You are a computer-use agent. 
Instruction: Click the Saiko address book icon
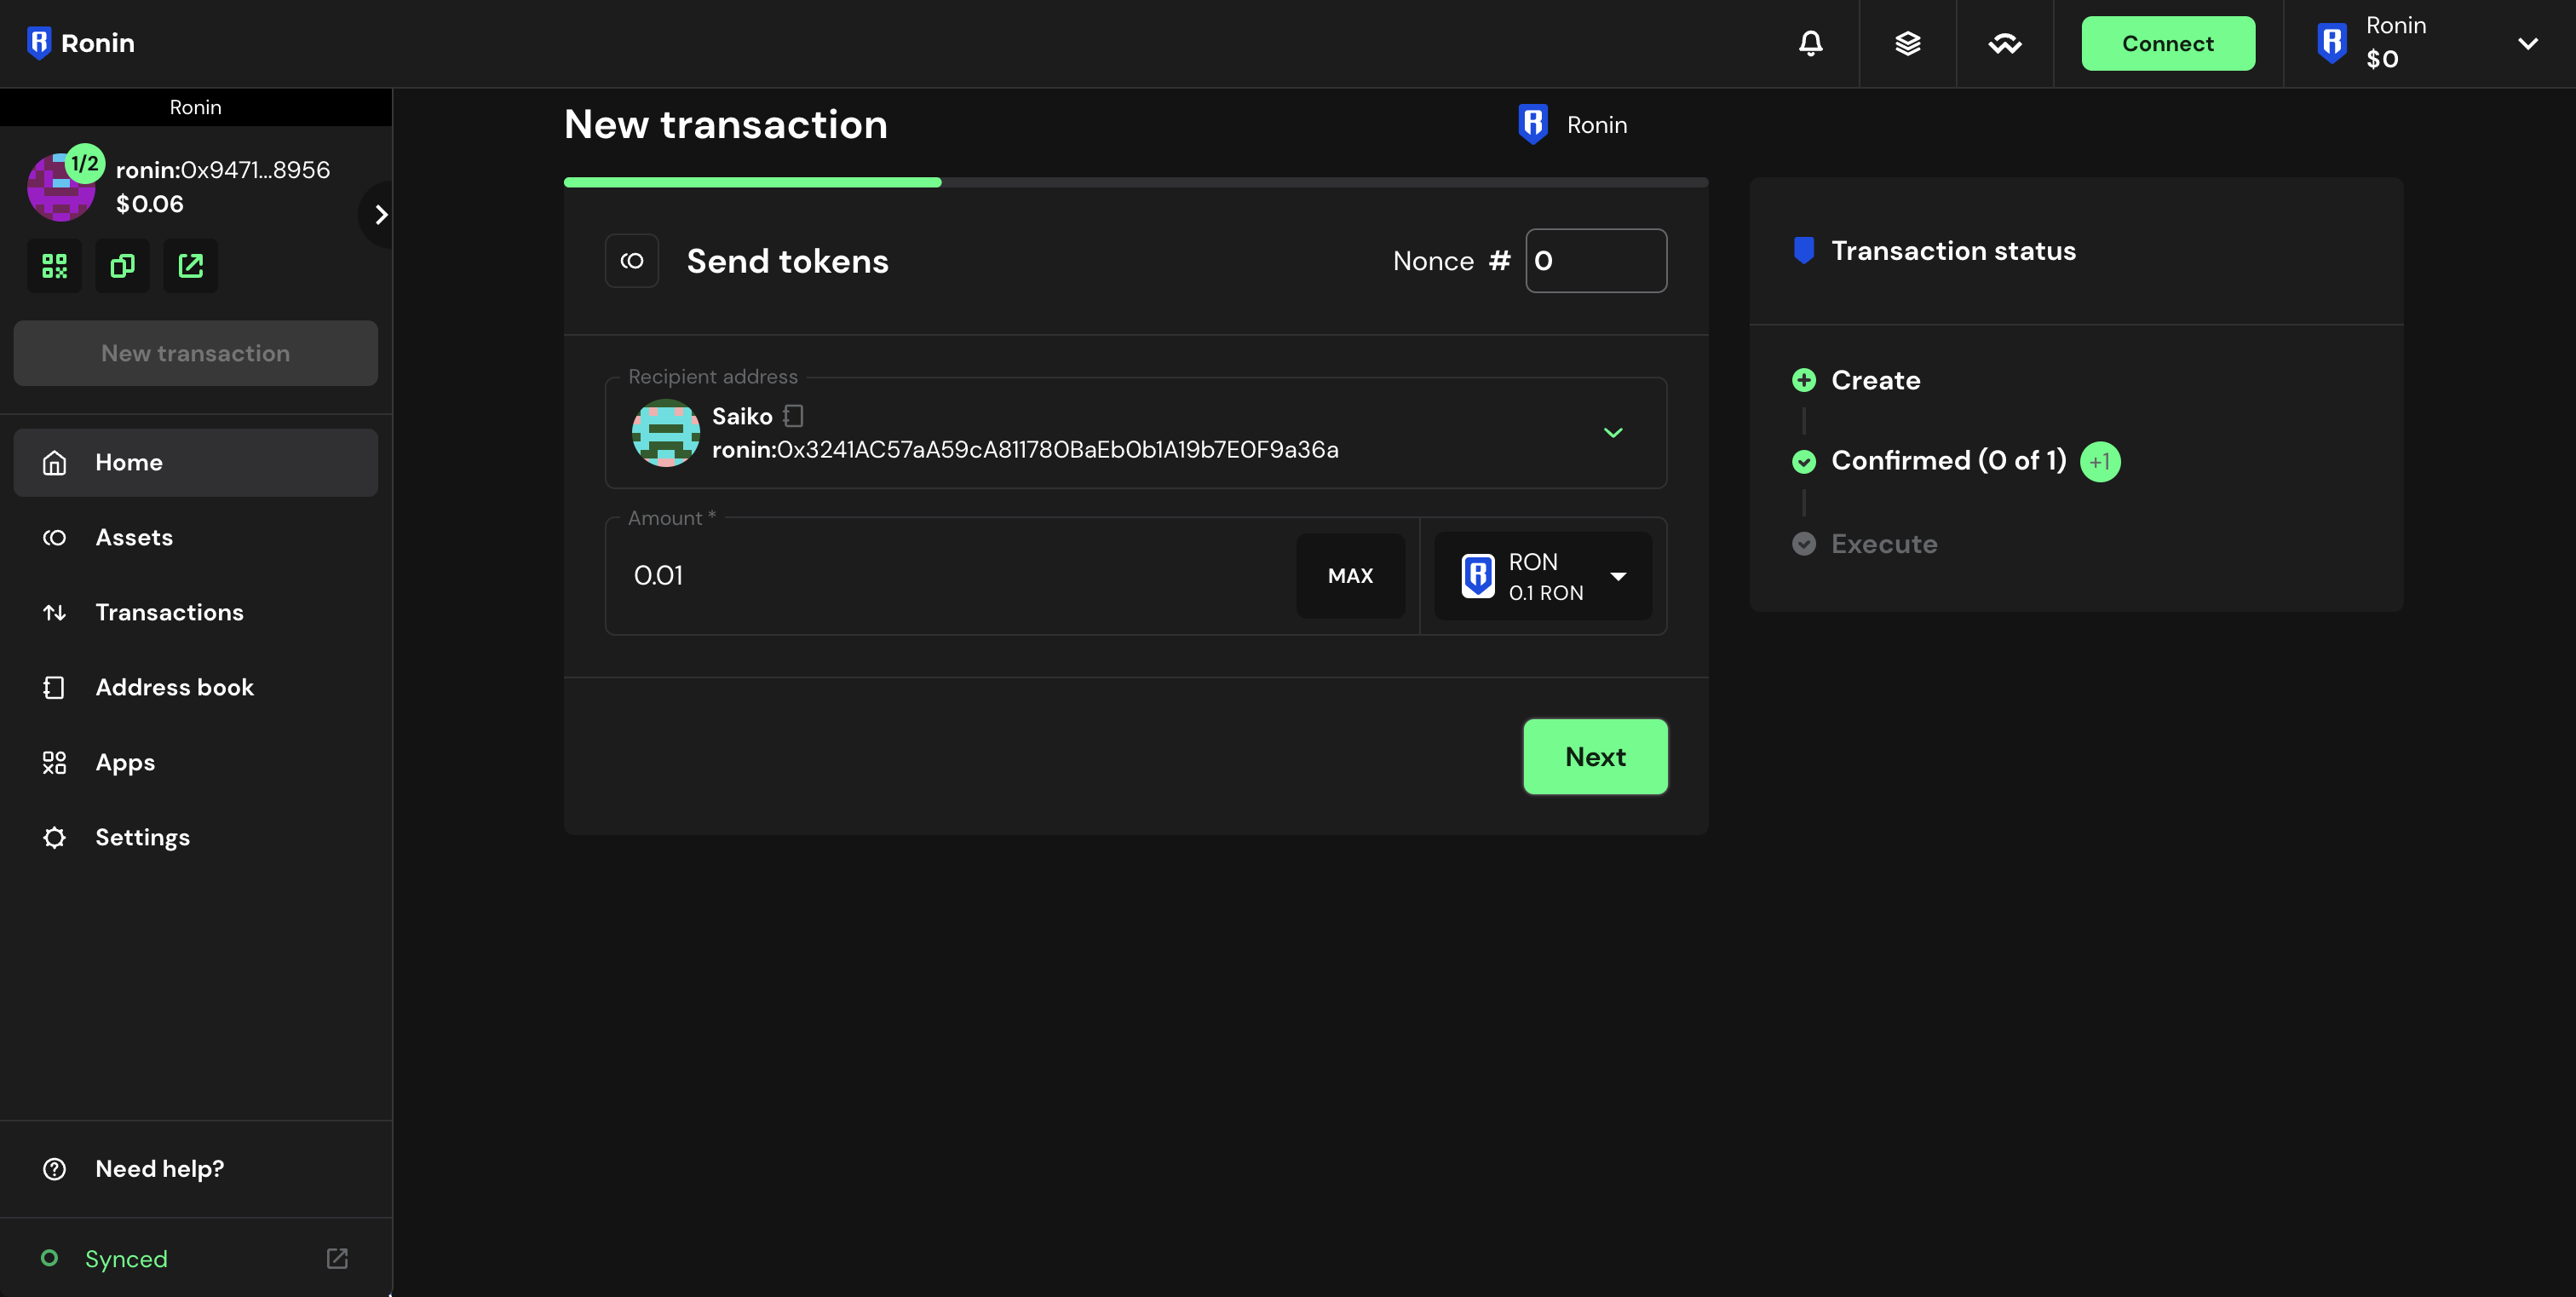(793, 415)
